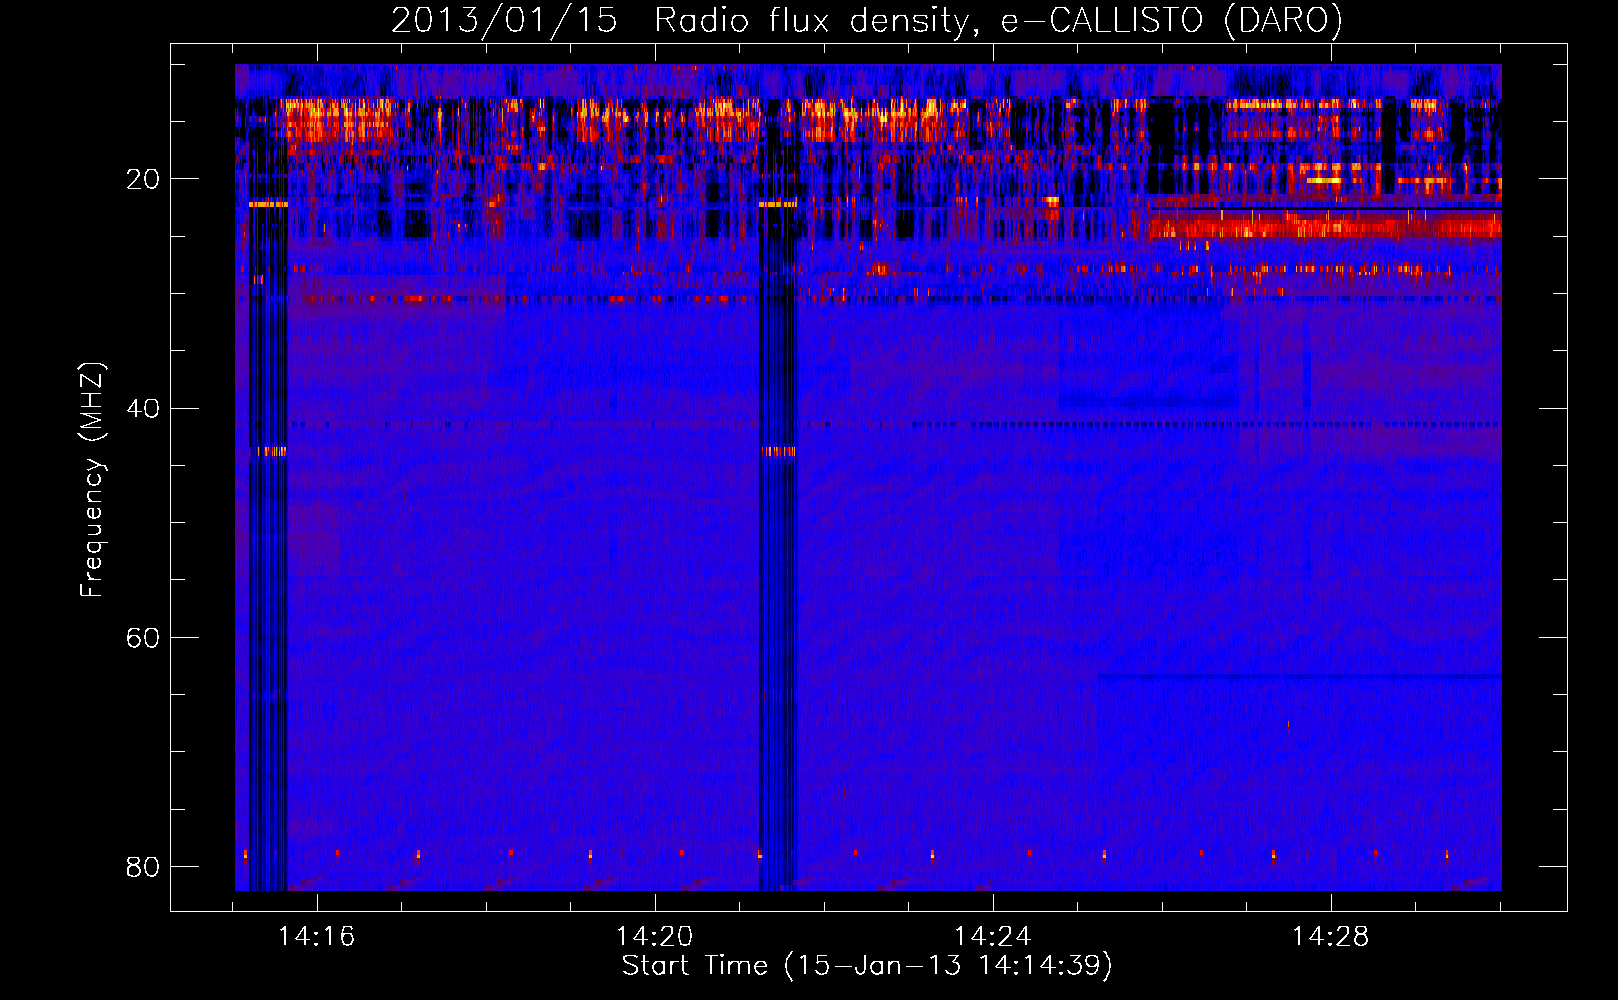Click the "14:20" time tick label
The width and height of the screenshot is (1618, 1000).
pyautogui.click(x=654, y=937)
